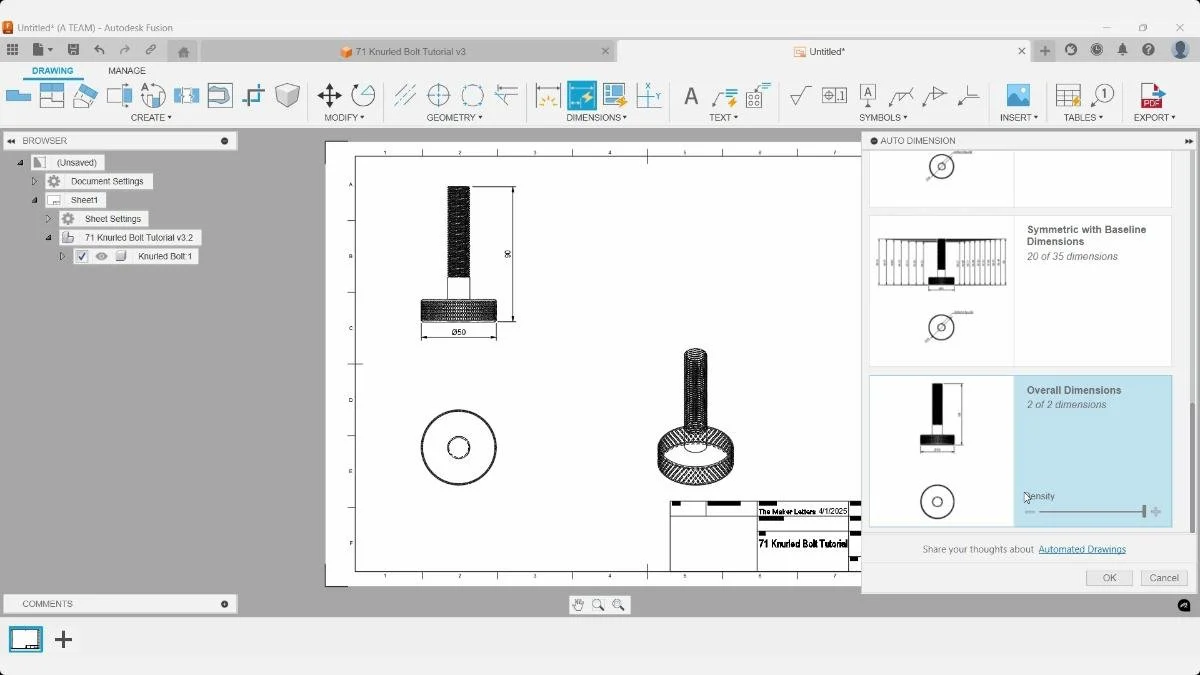Image resolution: width=1200 pixels, height=675 pixels.
Task: Open the INSERT dropdown menu
Action: (x=1019, y=118)
